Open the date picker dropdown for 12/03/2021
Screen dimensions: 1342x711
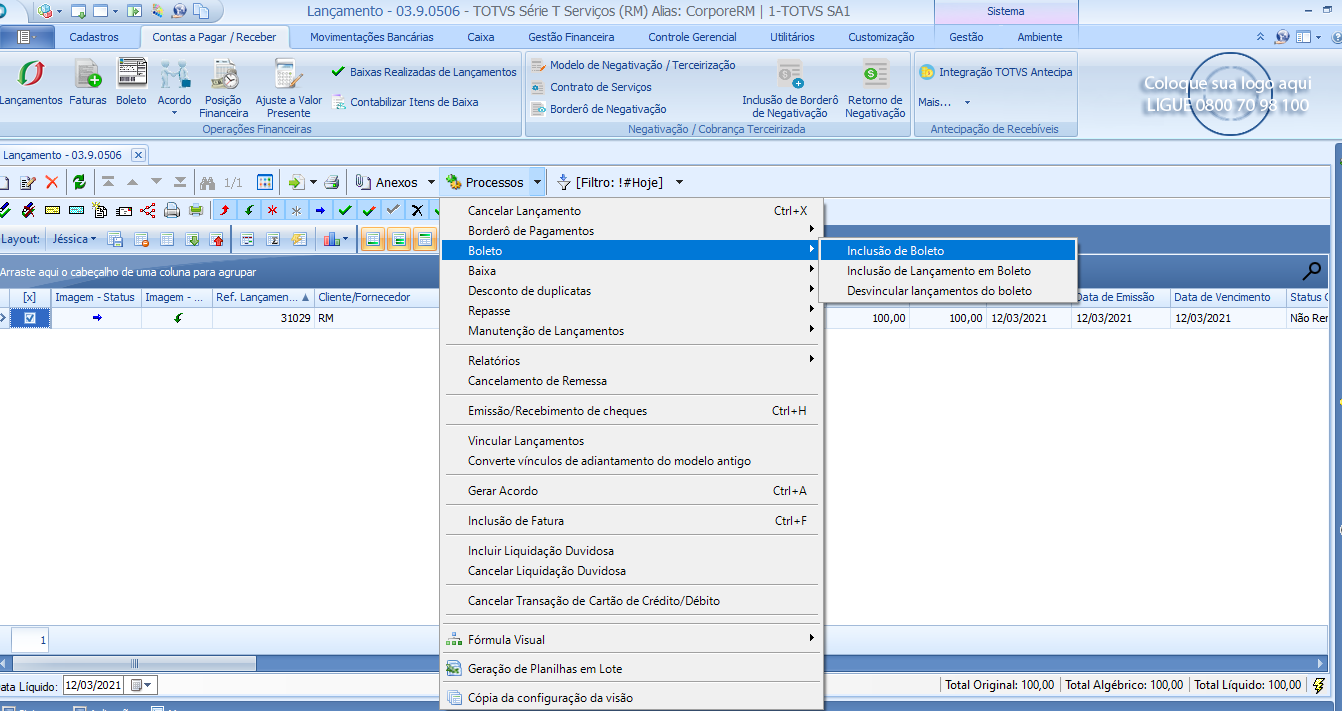coord(143,685)
